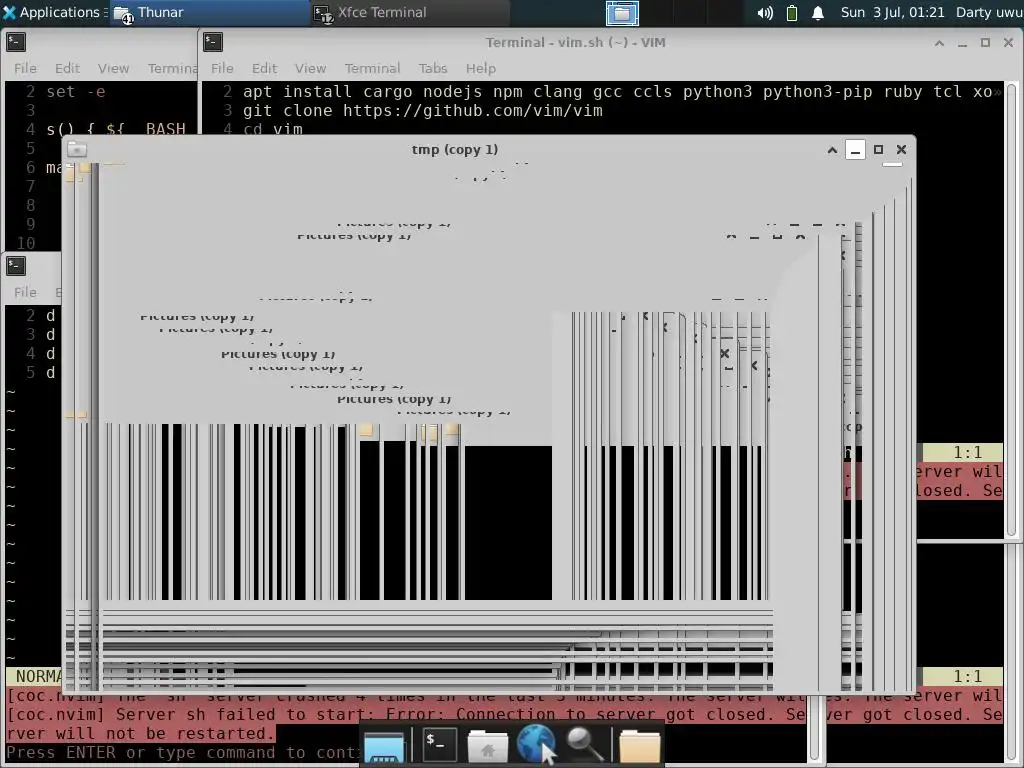Click the vim.sh terminal vertical scrollbar
Image resolution: width=1024 pixels, height=768 pixels.
pyautogui.click(x=1011, y=310)
